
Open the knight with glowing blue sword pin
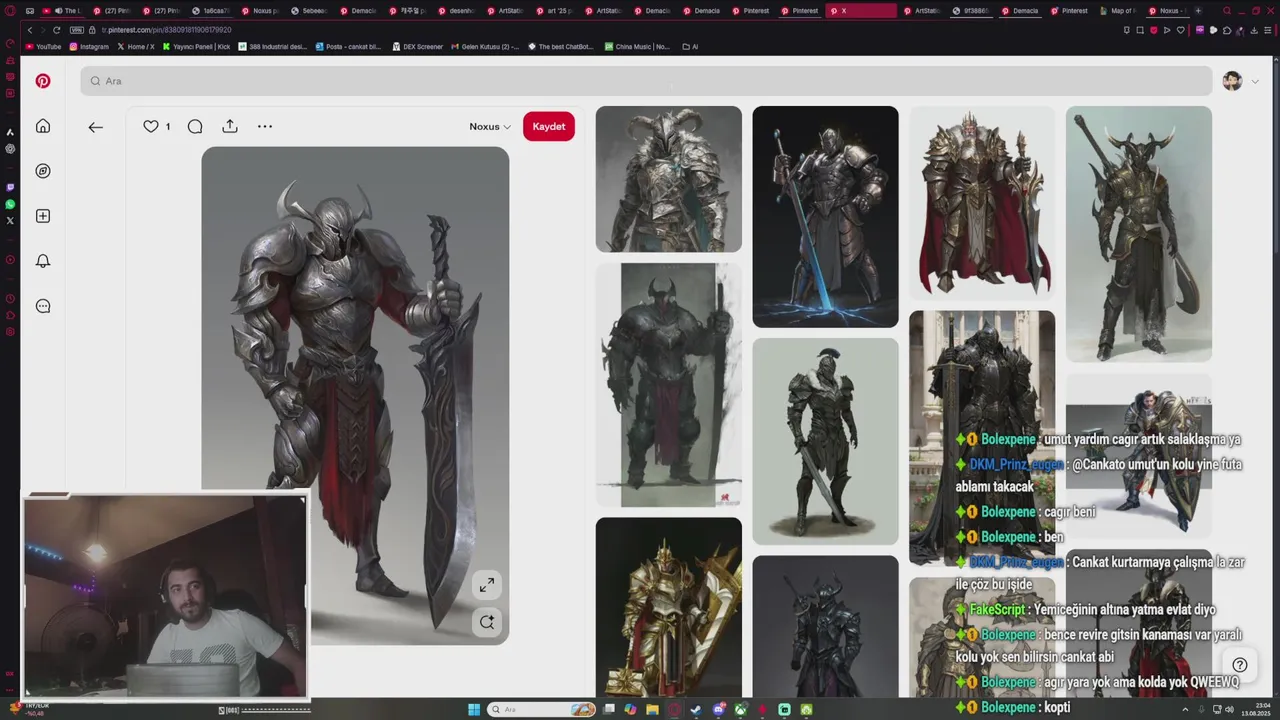(825, 216)
